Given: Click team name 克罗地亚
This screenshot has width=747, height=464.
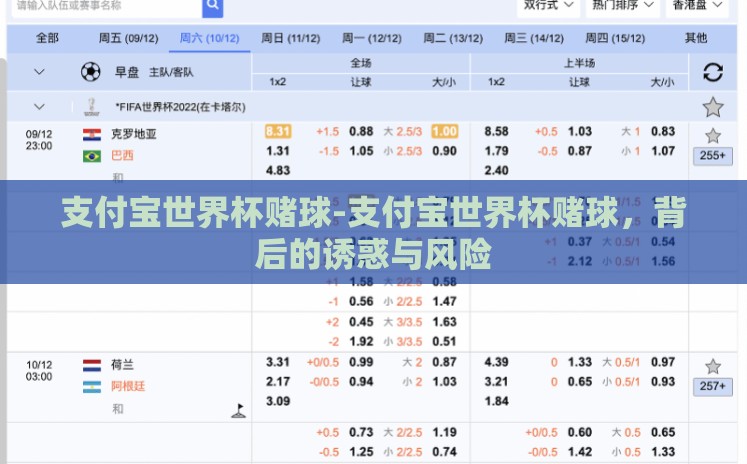Looking at the screenshot, I should click(x=134, y=134).
